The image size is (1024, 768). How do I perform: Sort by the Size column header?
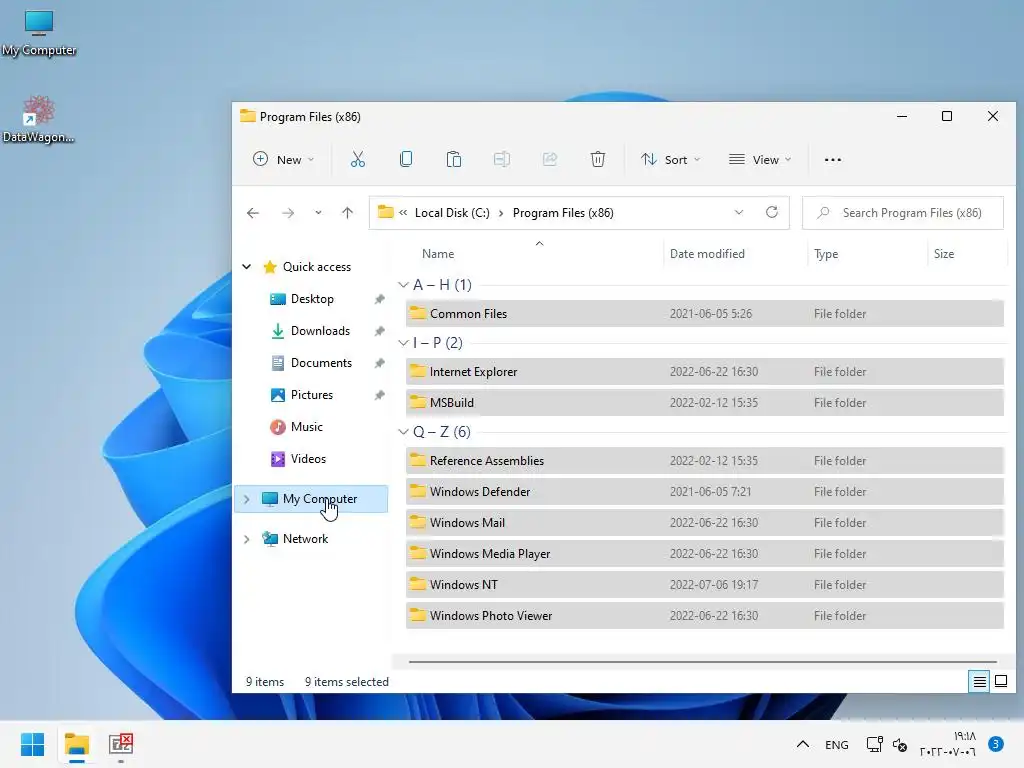944,254
